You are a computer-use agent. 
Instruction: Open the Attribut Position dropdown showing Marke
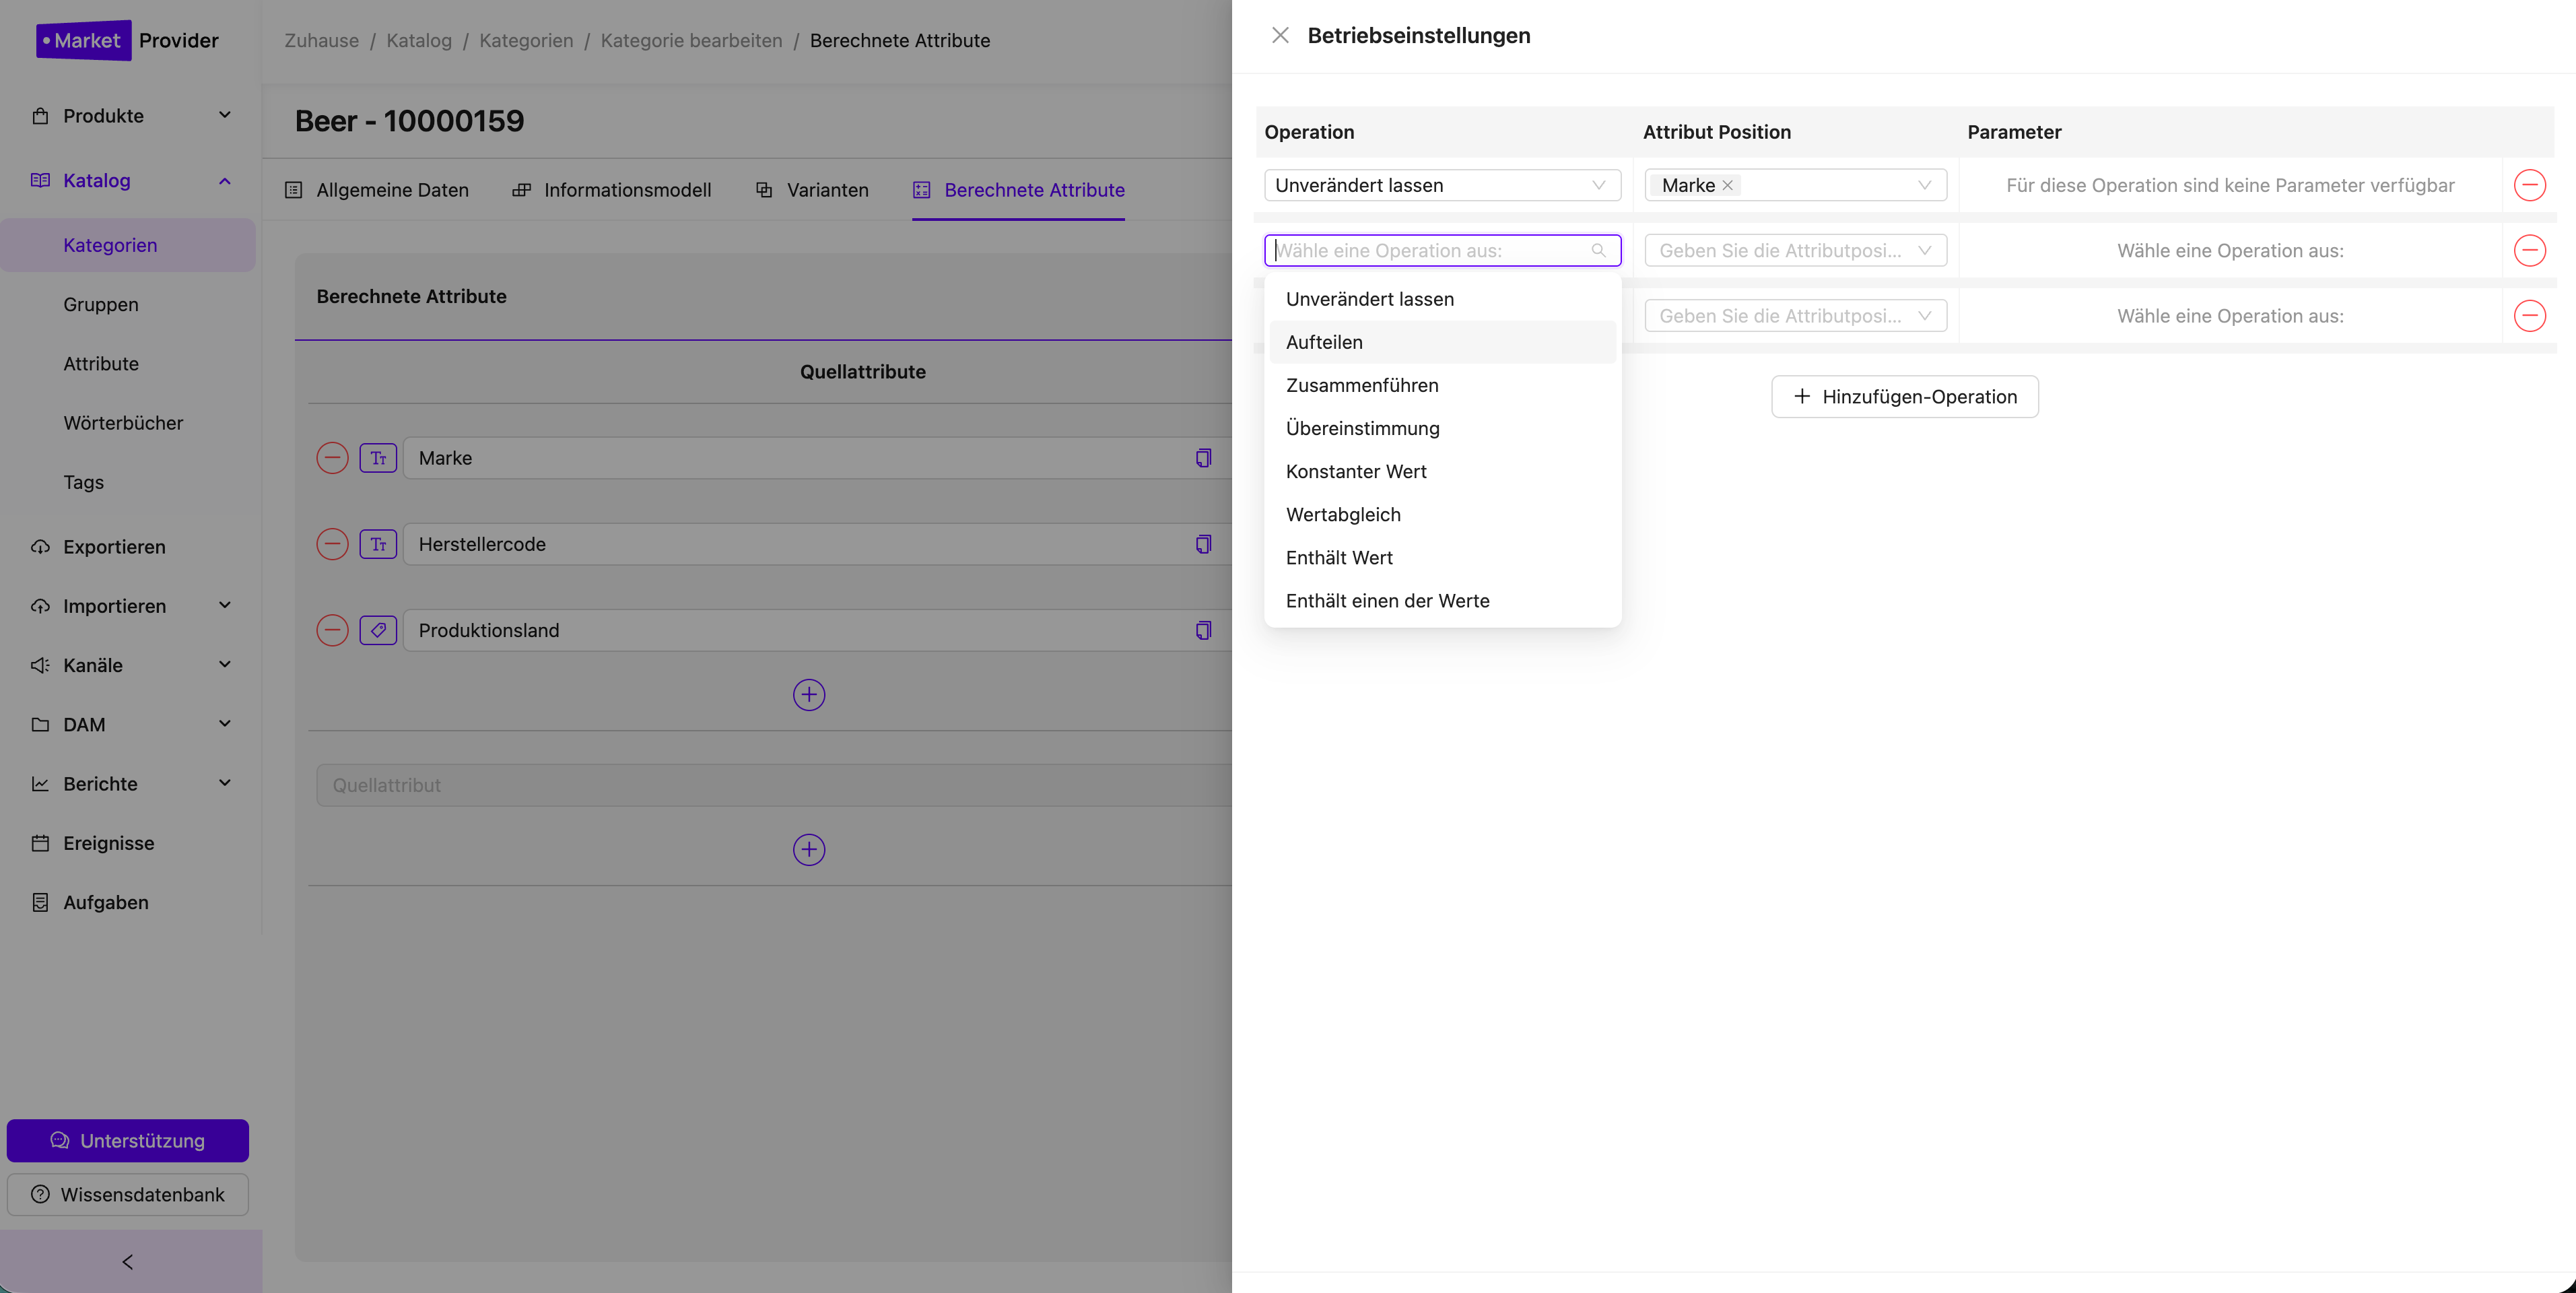point(1922,185)
